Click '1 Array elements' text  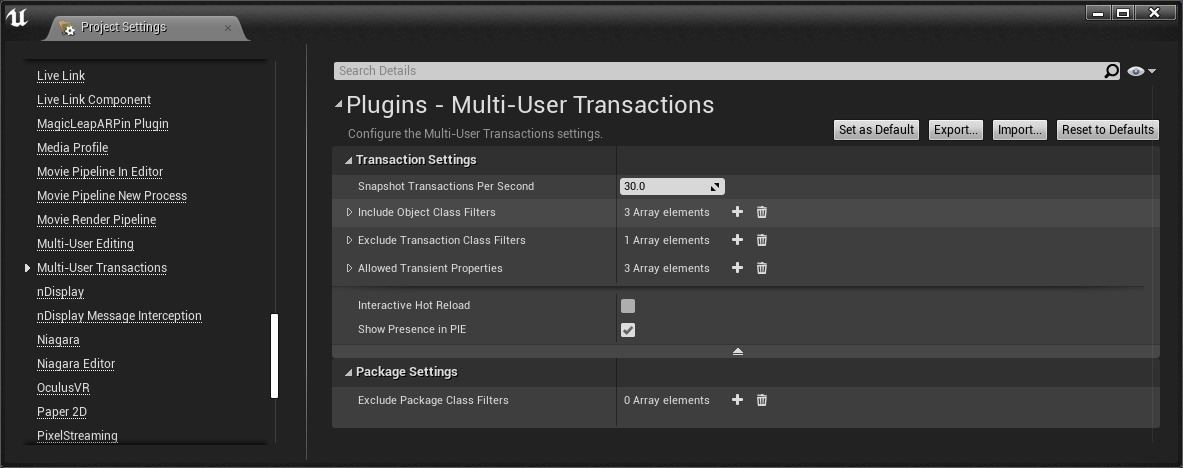pyautogui.click(x=666, y=240)
